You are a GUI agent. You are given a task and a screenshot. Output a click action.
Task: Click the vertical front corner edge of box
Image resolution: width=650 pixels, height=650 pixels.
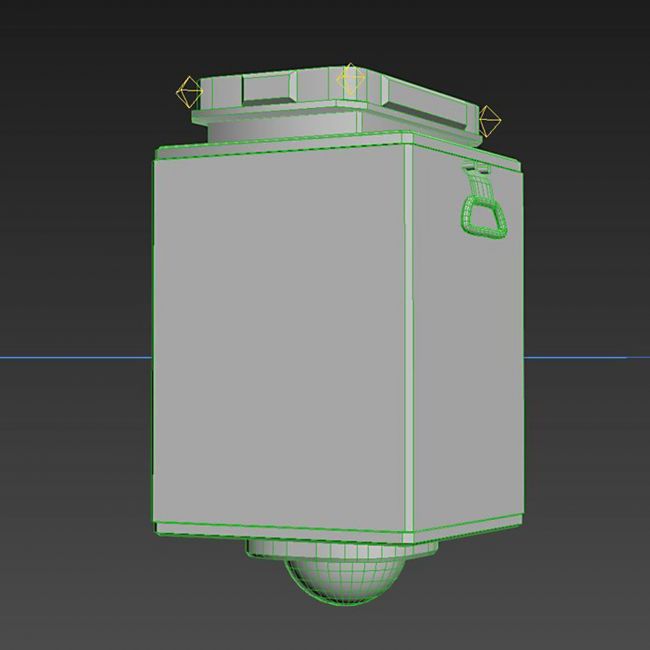click(x=409, y=340)
